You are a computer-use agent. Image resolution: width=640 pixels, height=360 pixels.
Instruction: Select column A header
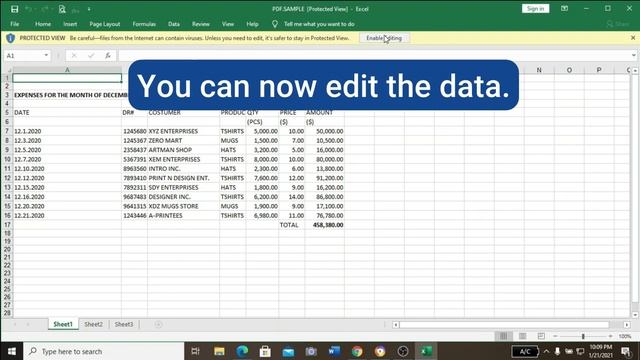coord(67,70)
